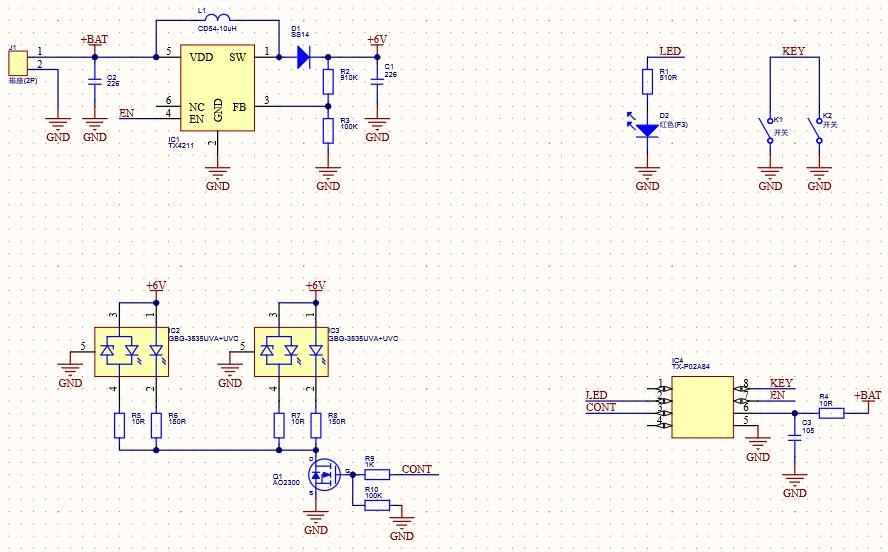
Task: Select resistor R9 on the CONT line
Action: [x=377, y=474]
